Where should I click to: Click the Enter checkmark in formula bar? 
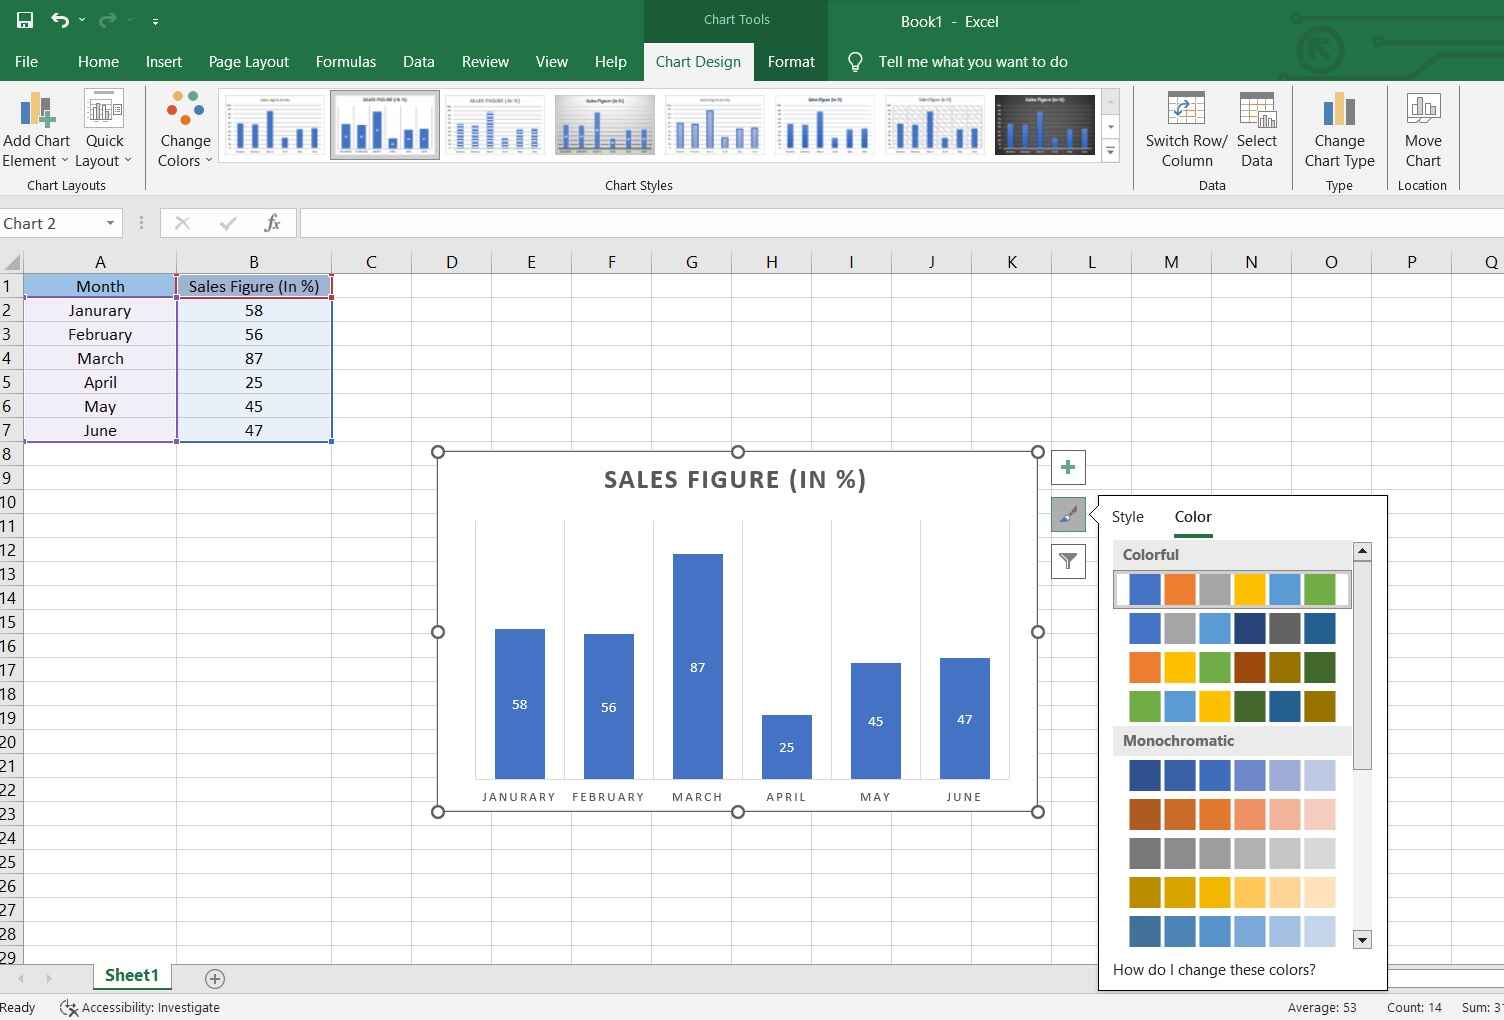[x=228, y=223]
